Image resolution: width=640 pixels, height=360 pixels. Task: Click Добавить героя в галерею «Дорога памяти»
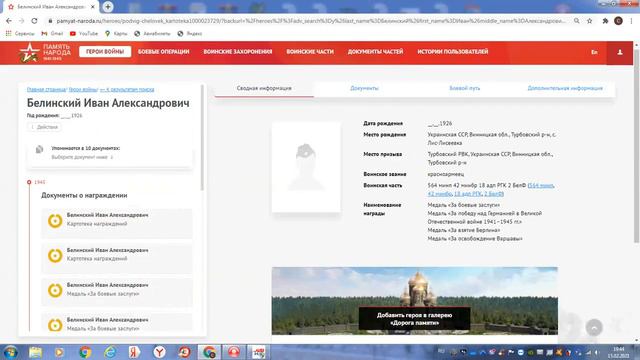[414, 319]
